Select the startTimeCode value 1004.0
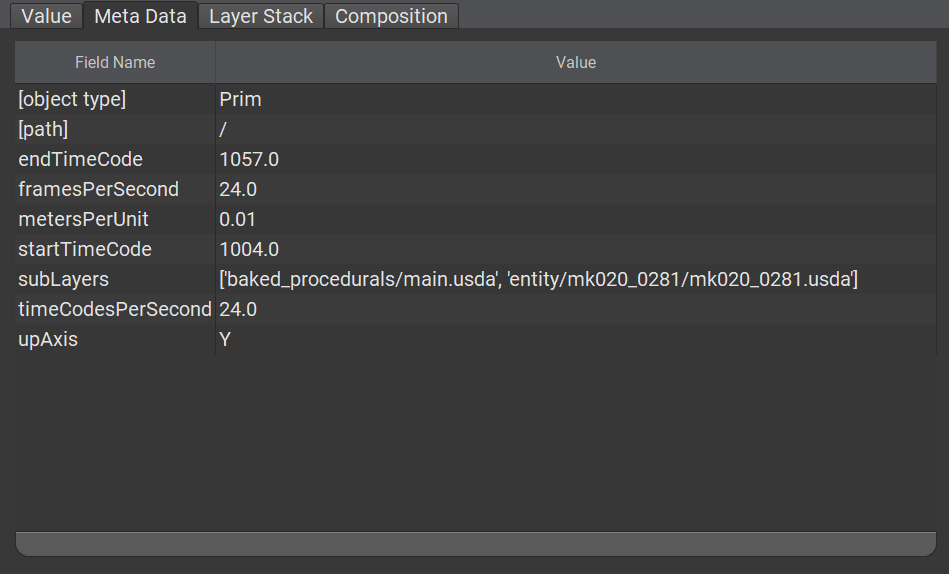Screen dimensions: 949x574 click(249, 249)
